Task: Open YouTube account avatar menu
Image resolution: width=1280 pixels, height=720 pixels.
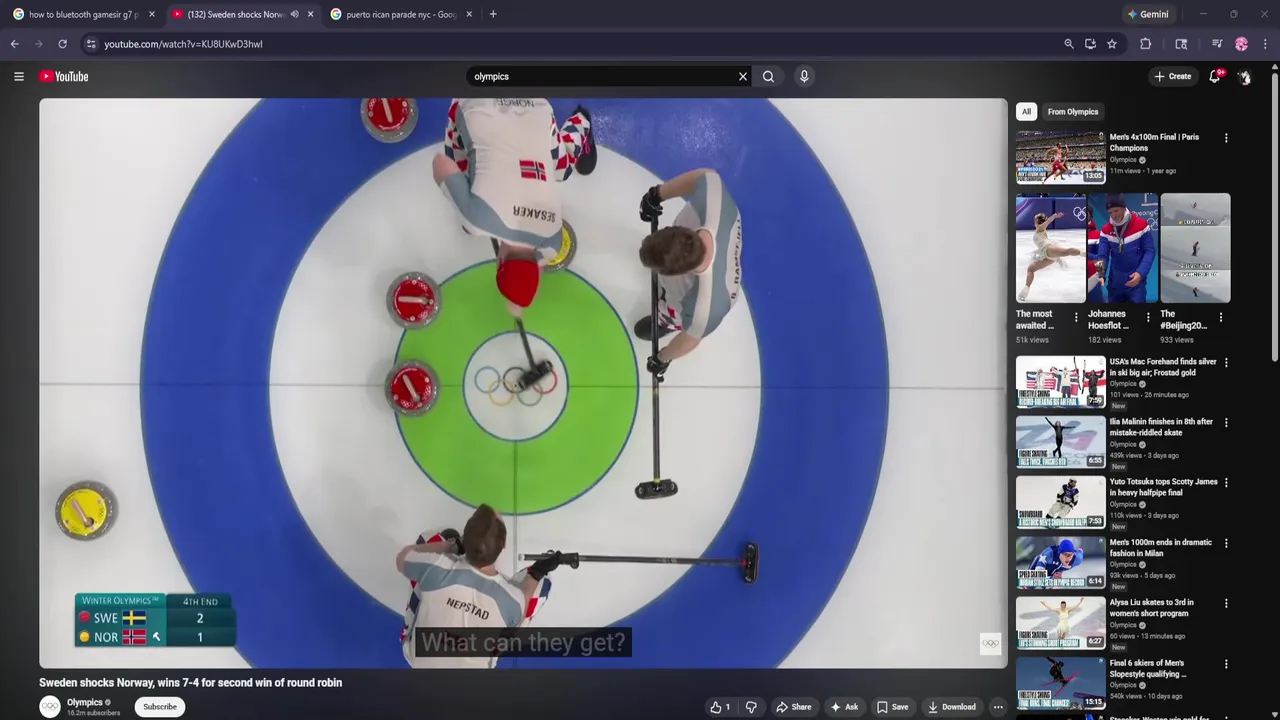Action: pyautogui.click(x=1244, y=76)
